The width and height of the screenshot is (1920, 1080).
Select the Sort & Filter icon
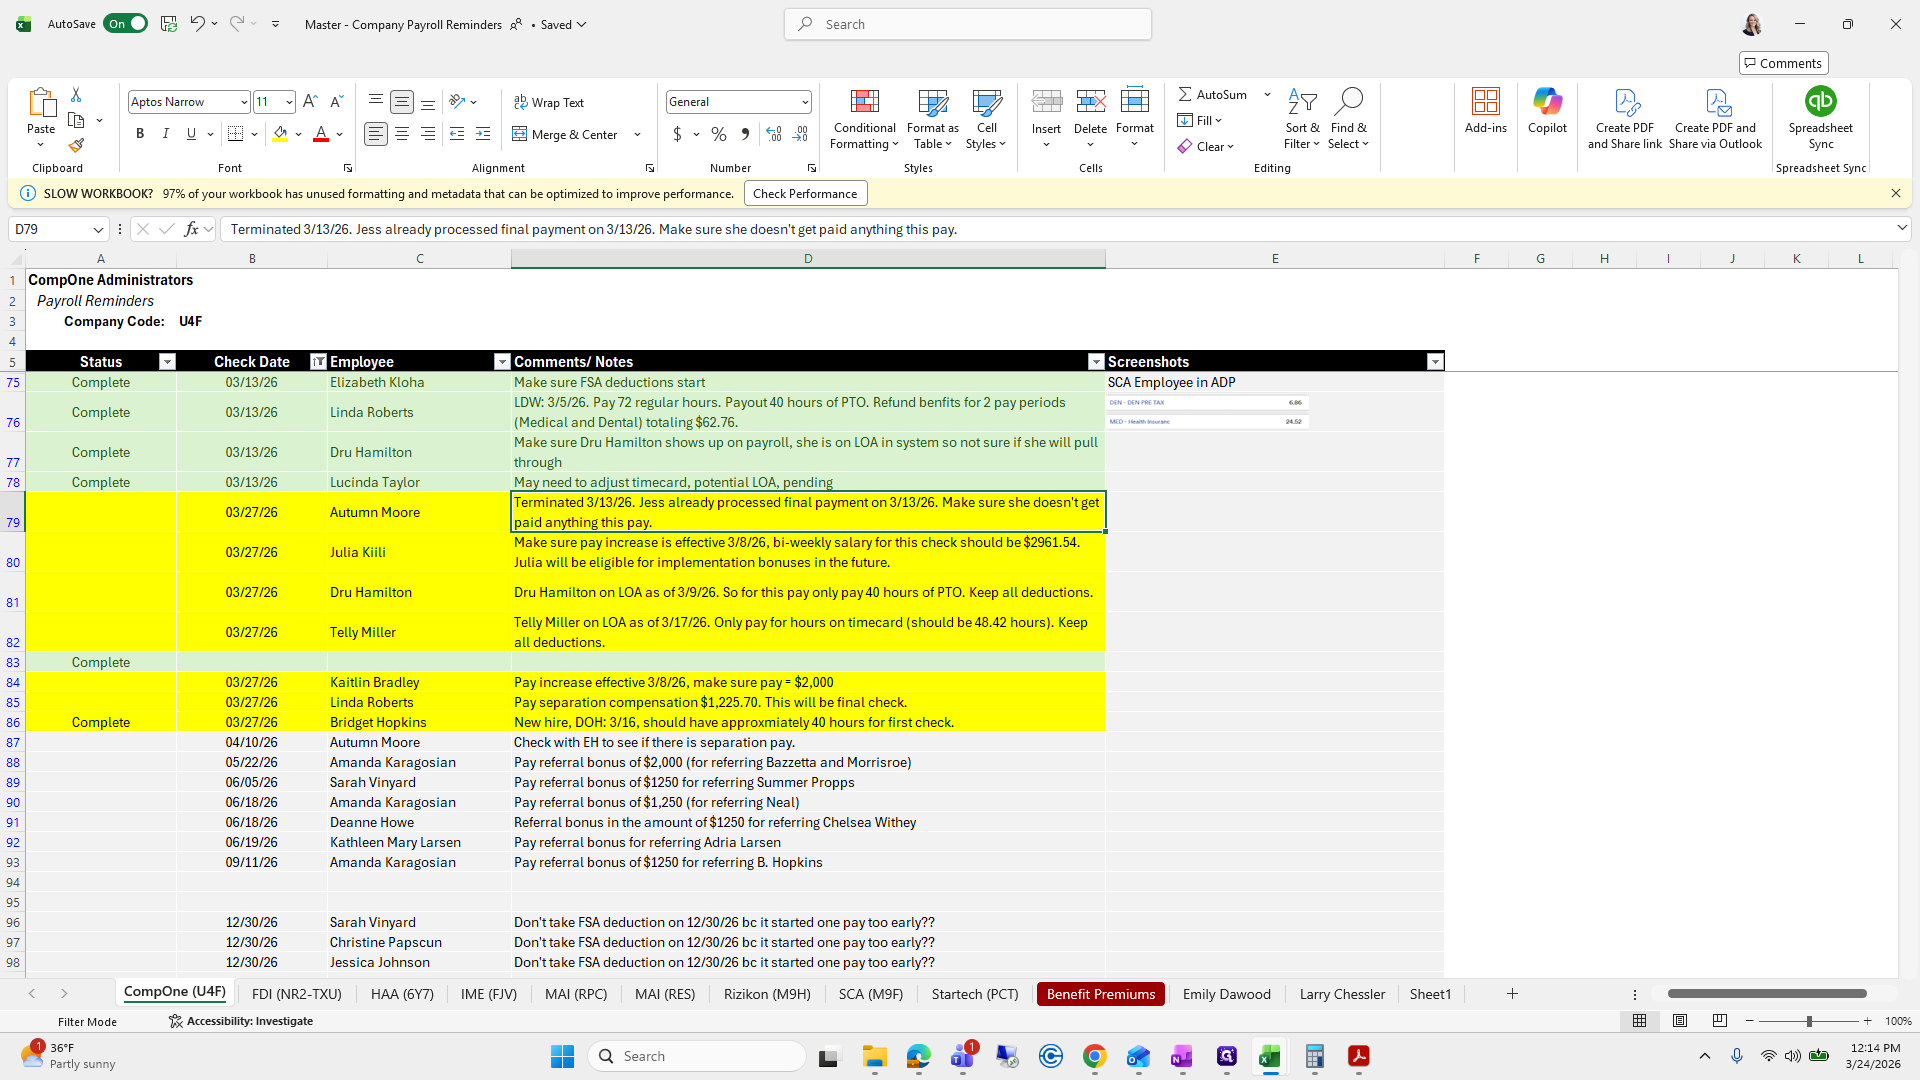pos(1302,118)
